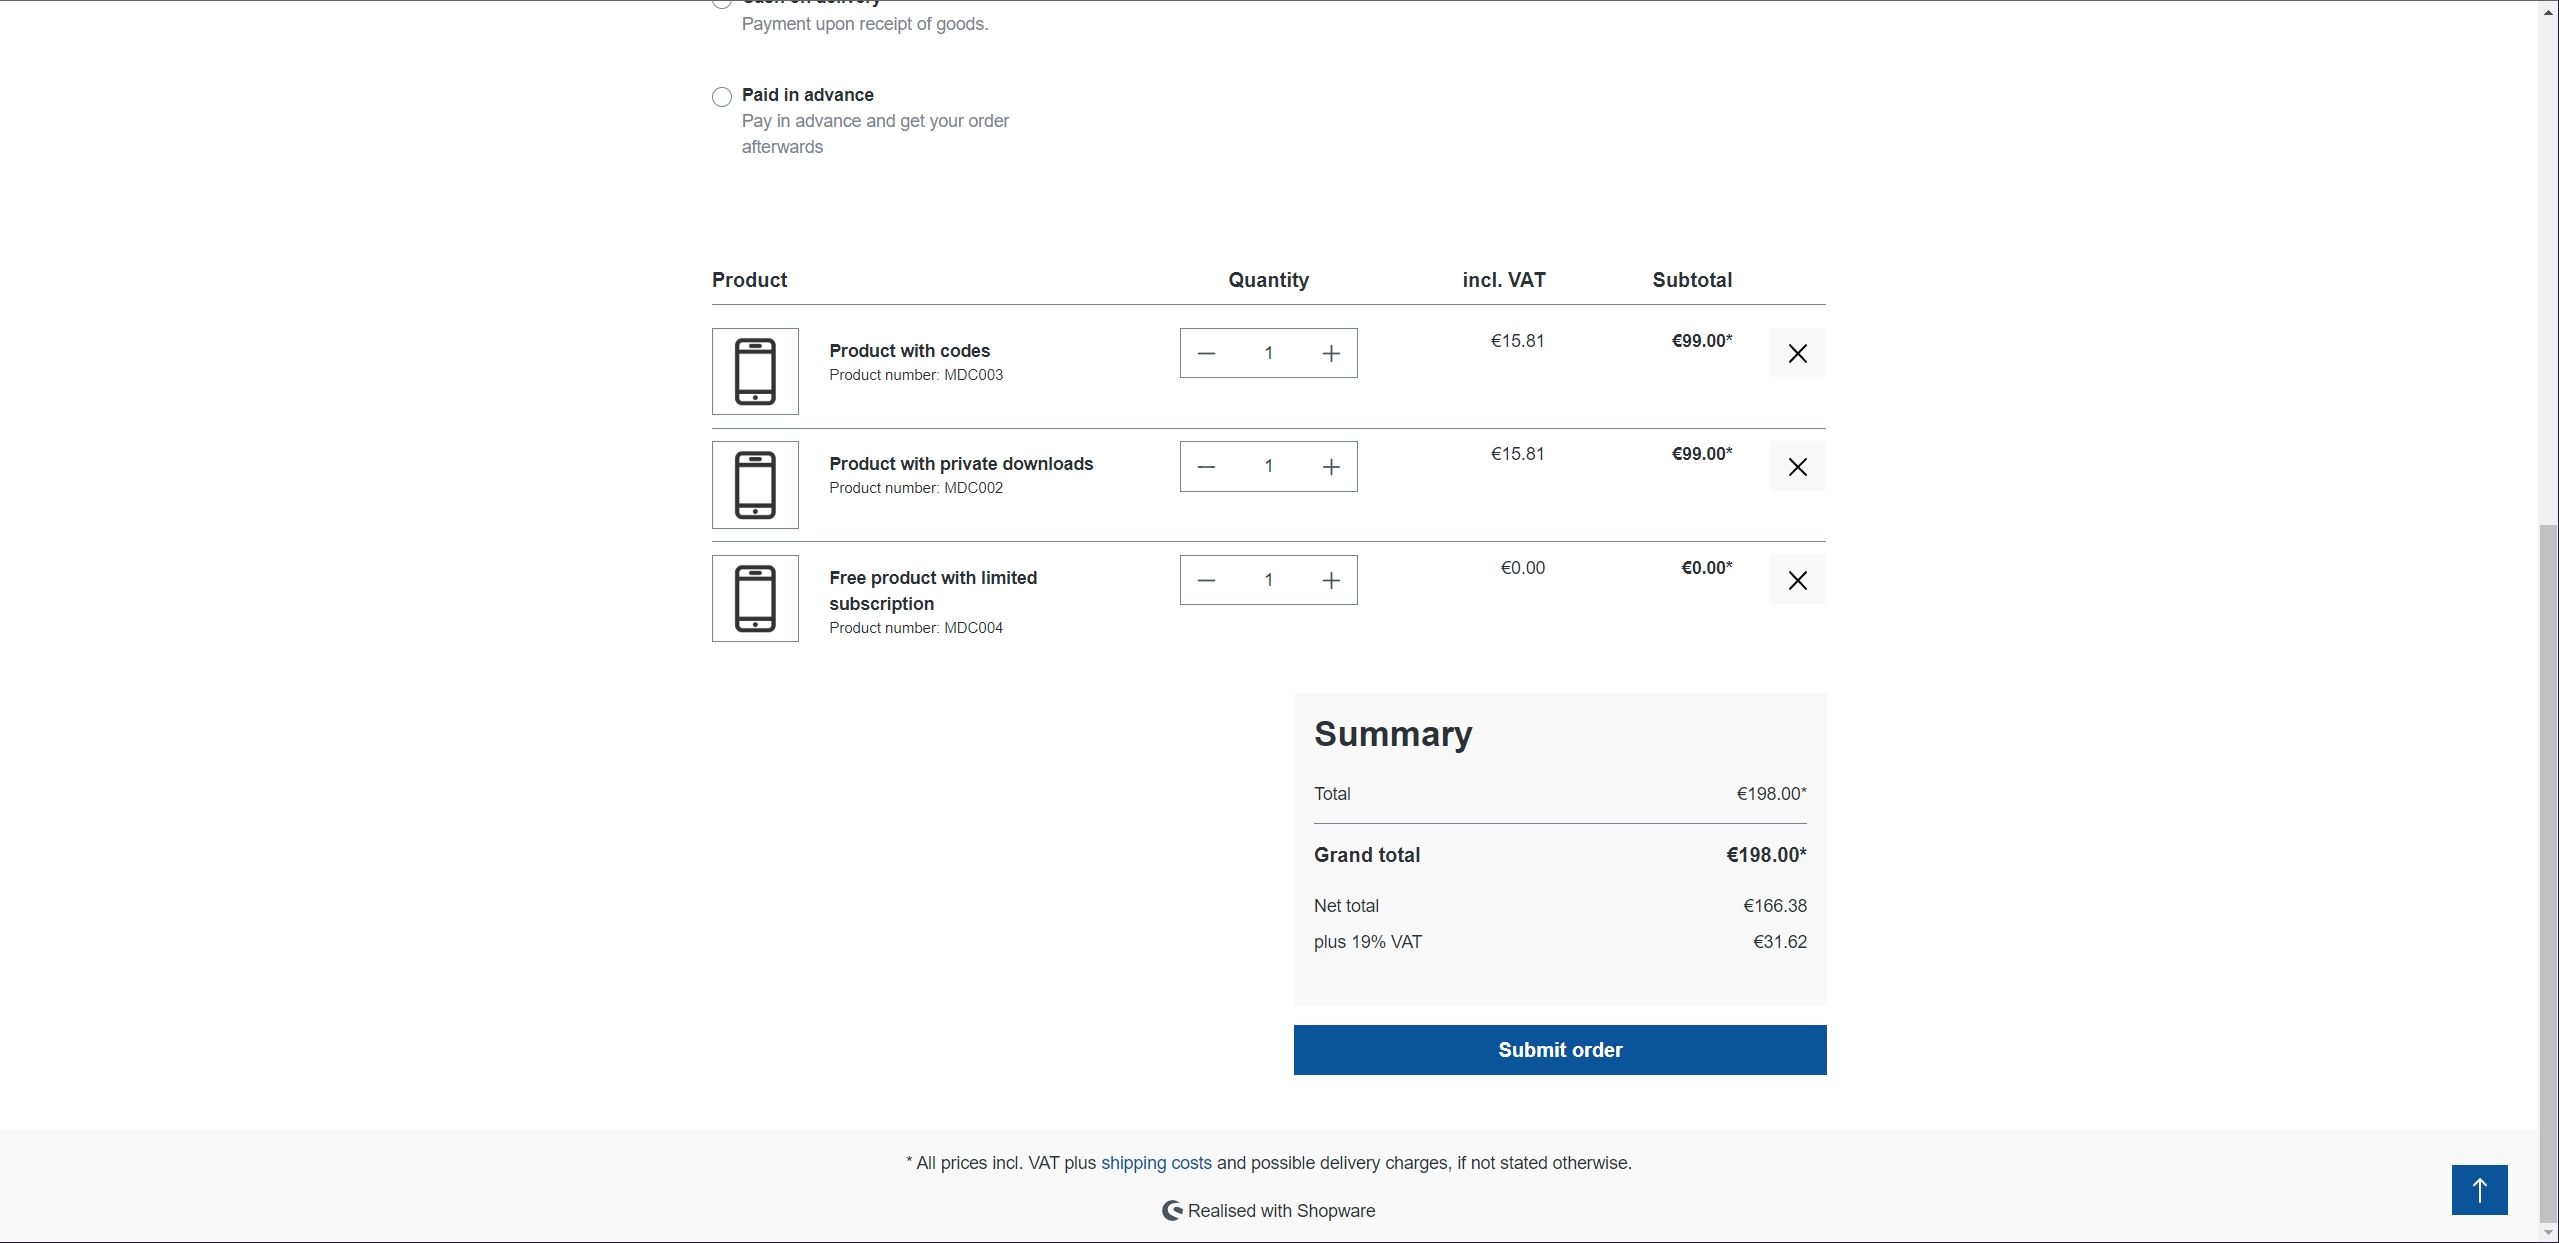The width and height of the screenshot is (2559, 1243).
Task: Click Product number: MDC003 text
Action: tap(916, 375)
